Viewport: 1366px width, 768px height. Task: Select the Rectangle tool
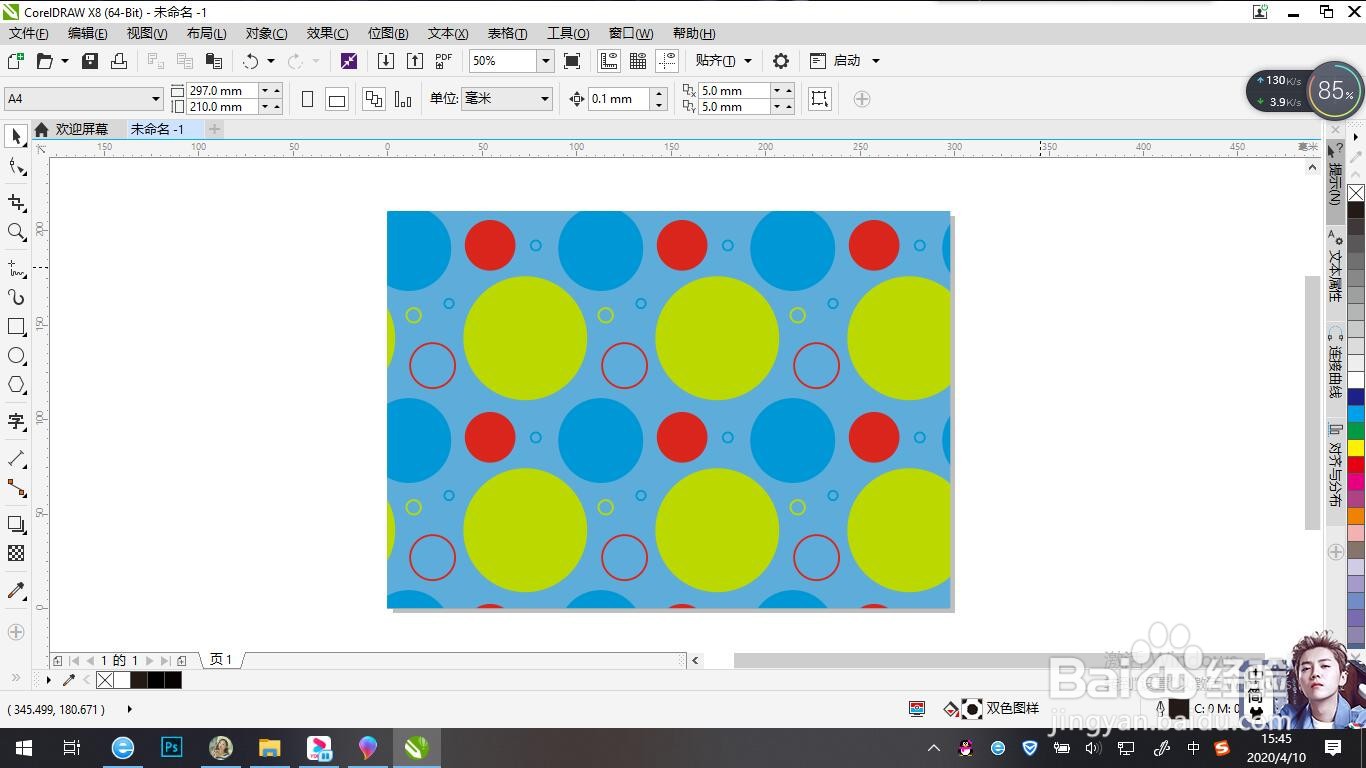click(x=16, y=327)
